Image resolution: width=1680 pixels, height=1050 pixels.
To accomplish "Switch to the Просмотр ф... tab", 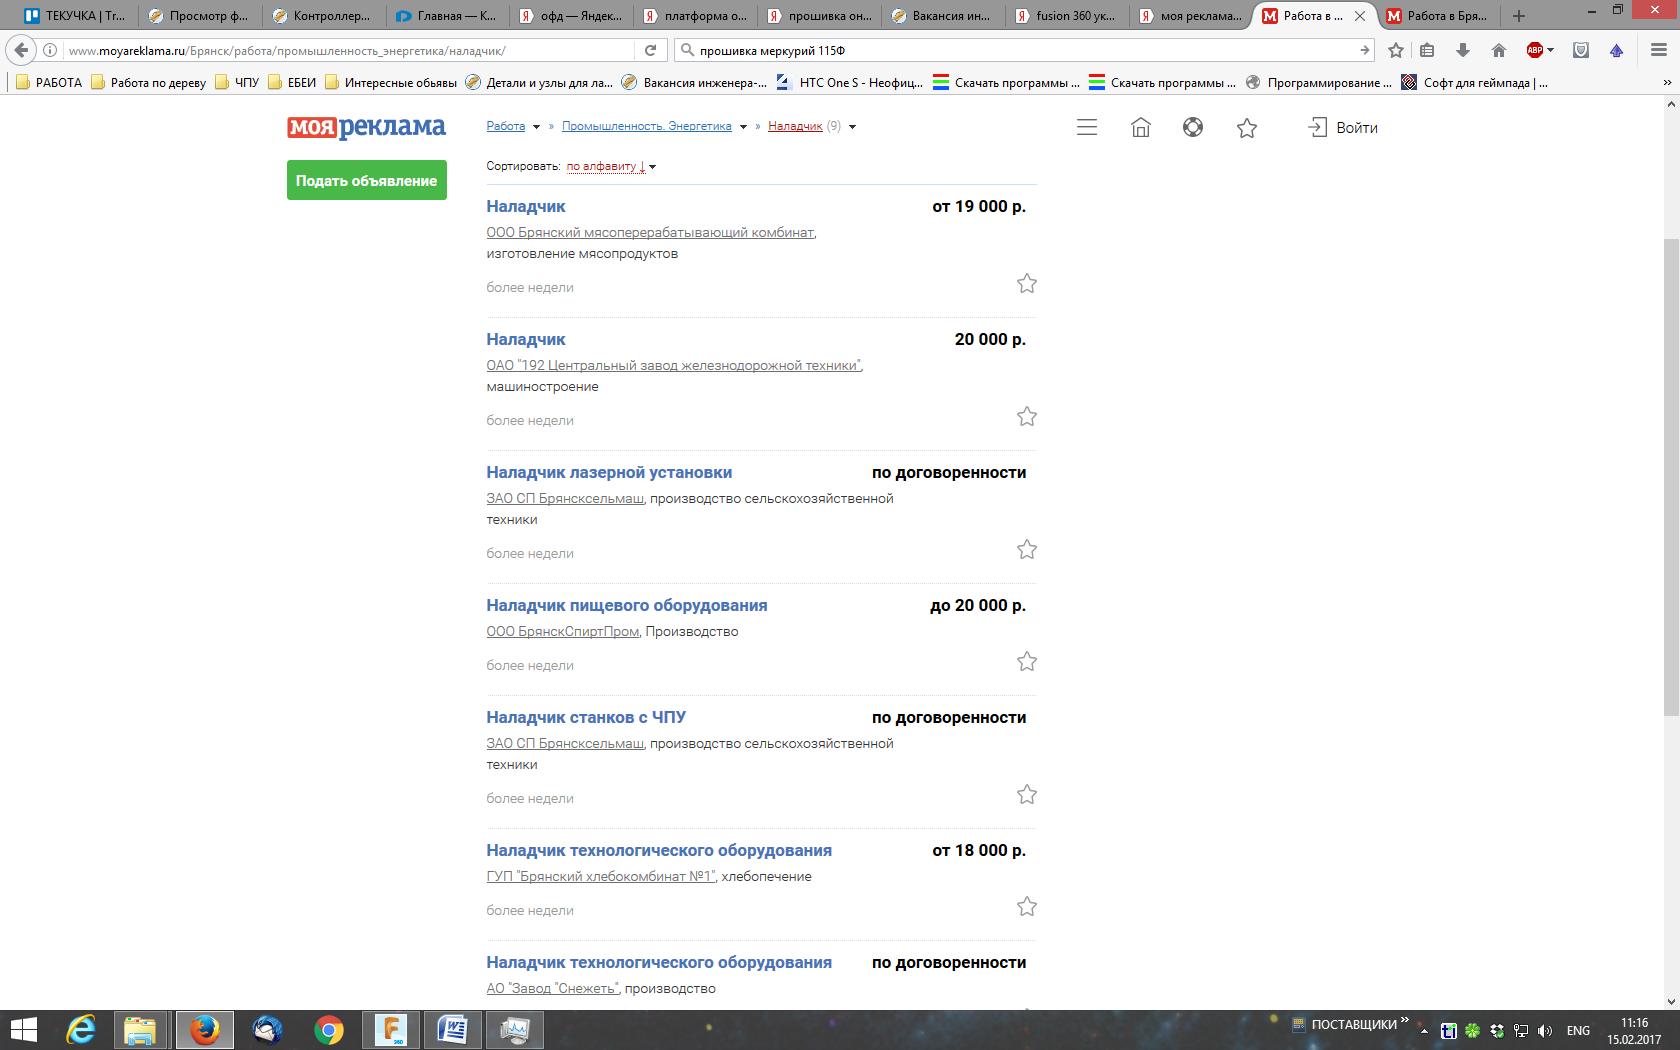I will click(x=199, y=16).
